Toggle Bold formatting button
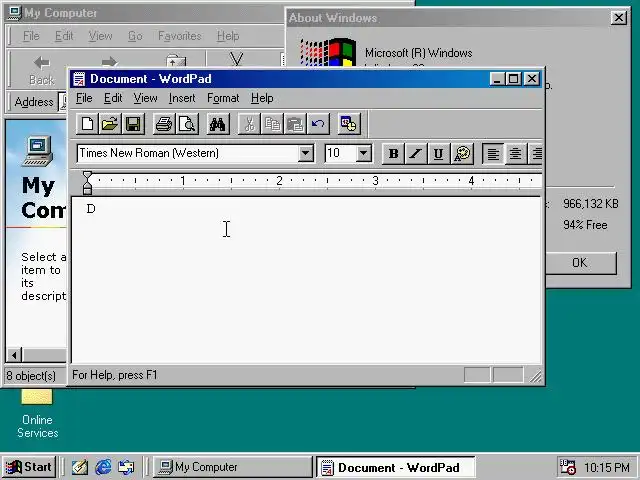This screenshot has height=480, width=640. pos(393,153)
